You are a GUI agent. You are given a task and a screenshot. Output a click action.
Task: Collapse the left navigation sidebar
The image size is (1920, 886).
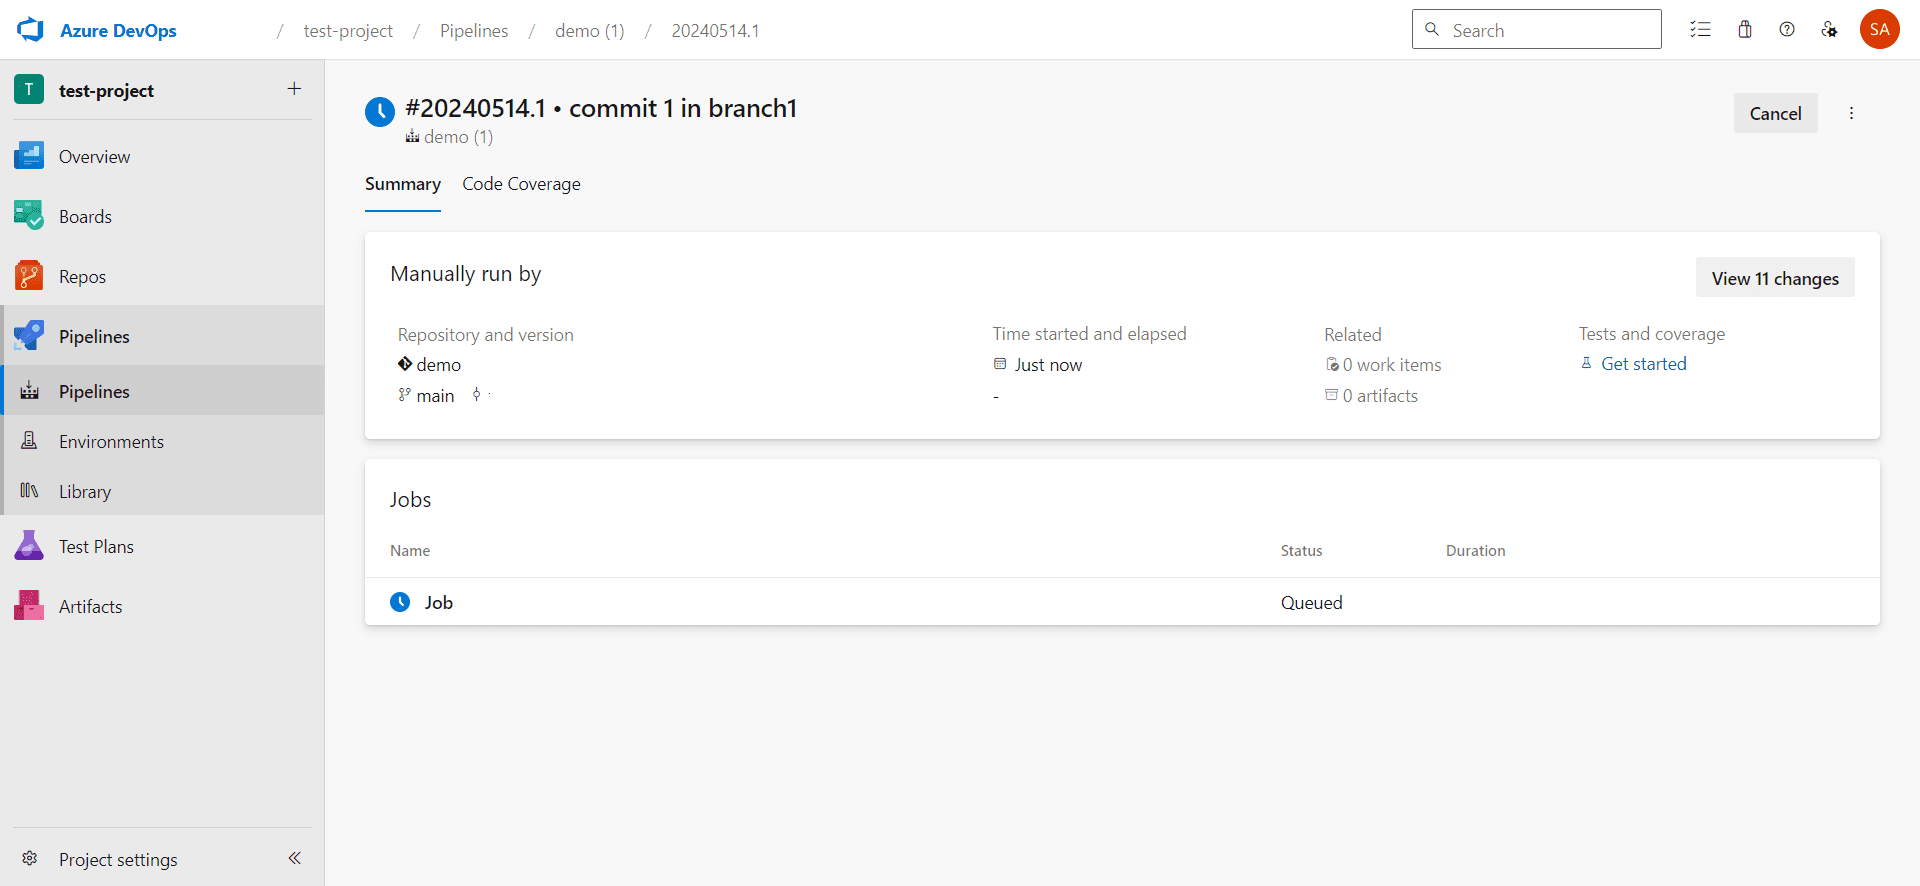coord(295,858)
